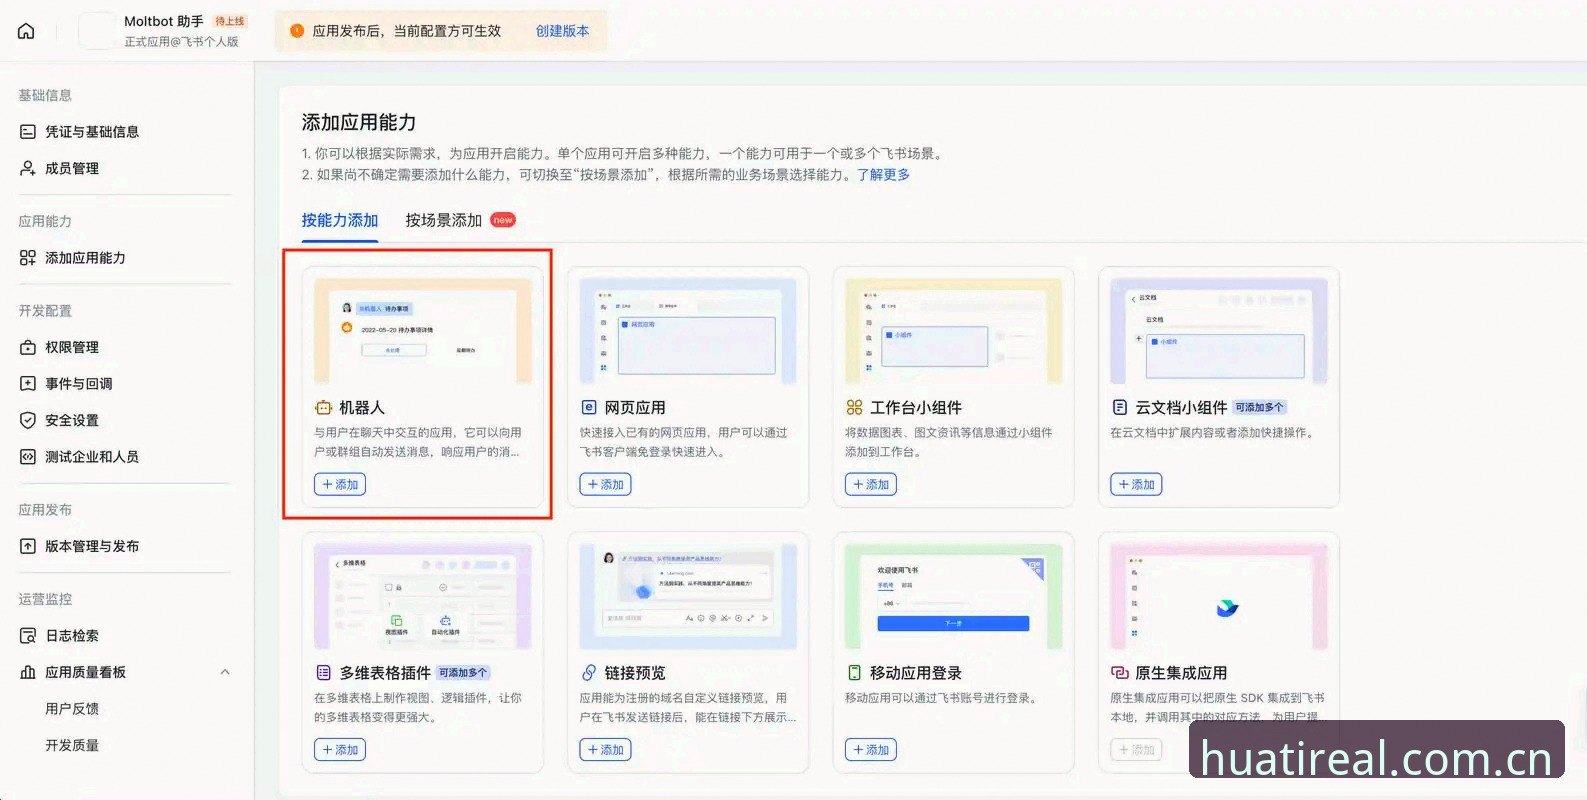Add the 网页应用 capability
1587x800 pixels.
pyautogui.click(x=606, y=484)
